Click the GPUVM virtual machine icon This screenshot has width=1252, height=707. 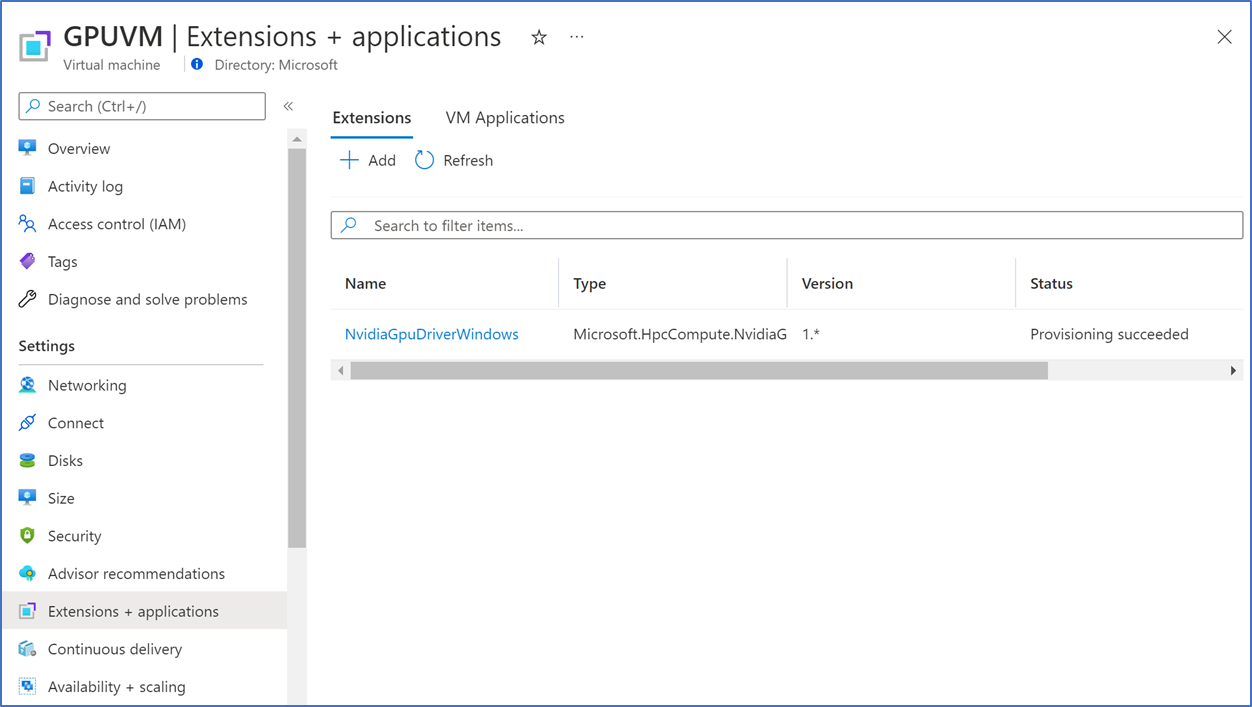pyautogui.click(x=35, y=46)
